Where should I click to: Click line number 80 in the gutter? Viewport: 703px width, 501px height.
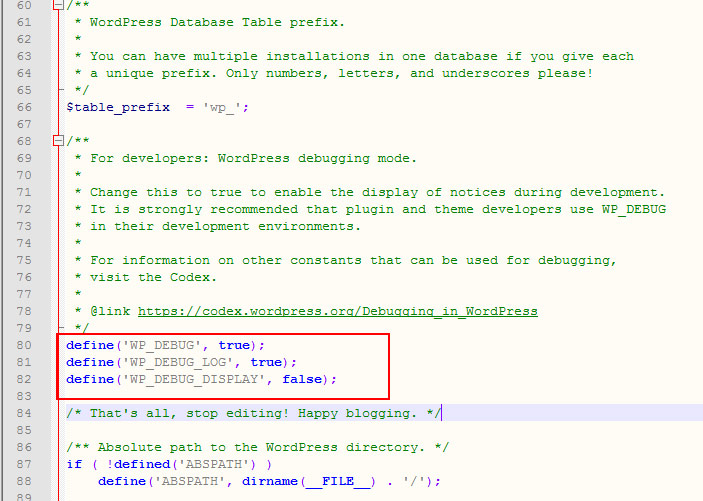click(24, 345)
